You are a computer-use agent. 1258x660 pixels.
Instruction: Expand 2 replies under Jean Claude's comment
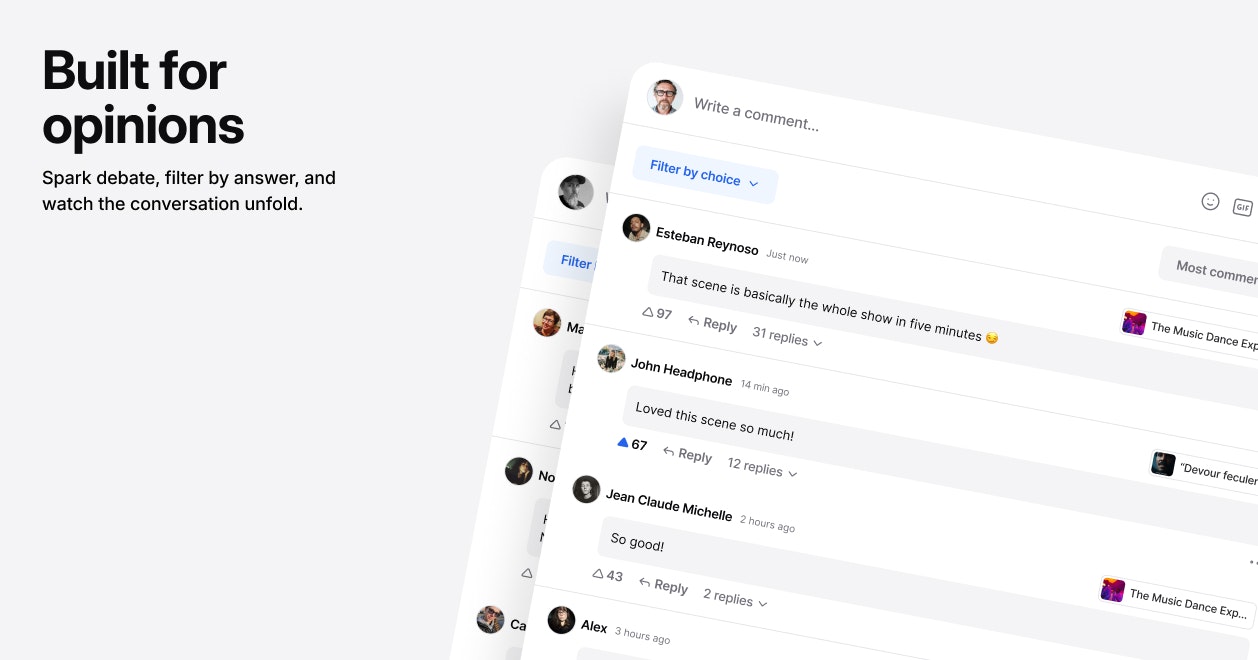click(x=735, y=598)
